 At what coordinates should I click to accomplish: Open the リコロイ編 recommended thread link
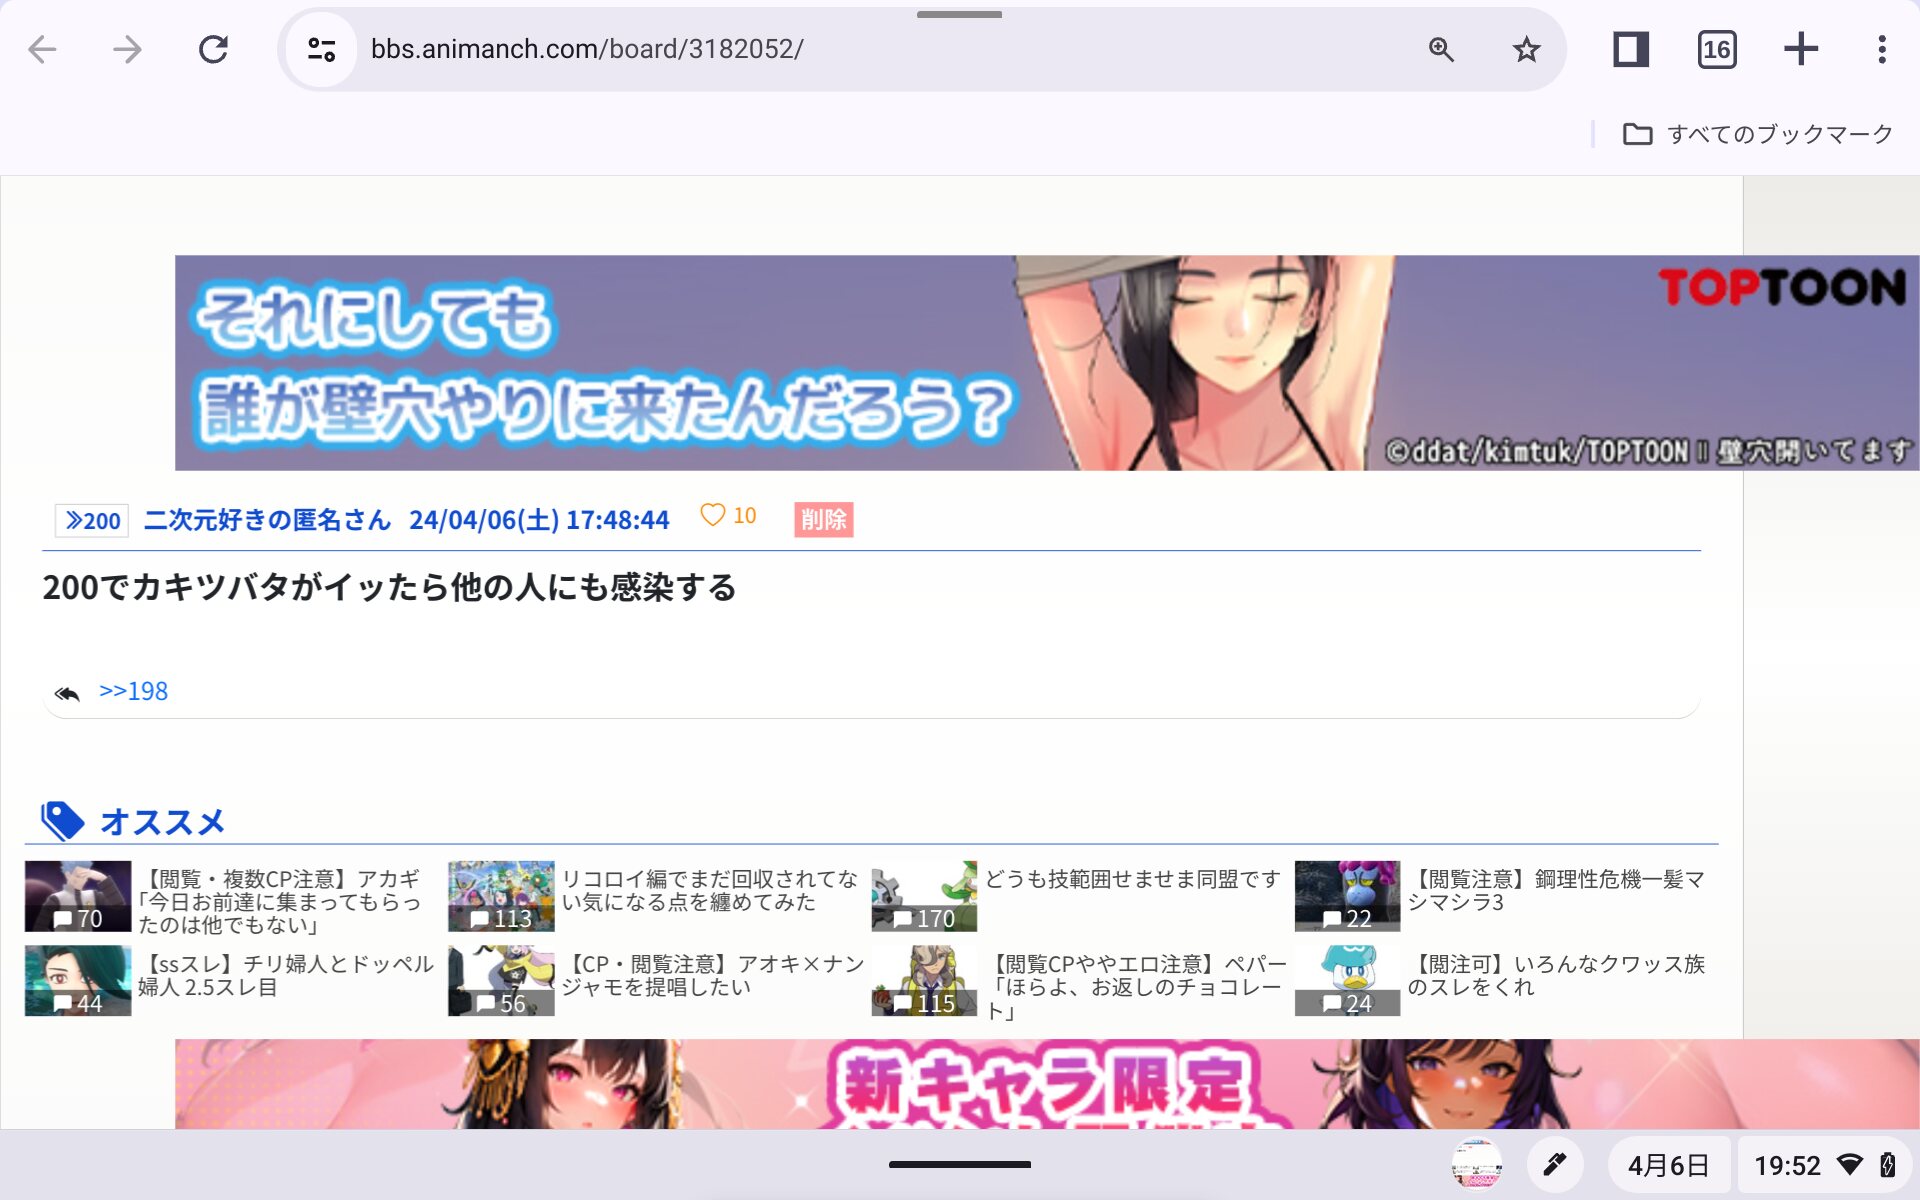(708, 890)
